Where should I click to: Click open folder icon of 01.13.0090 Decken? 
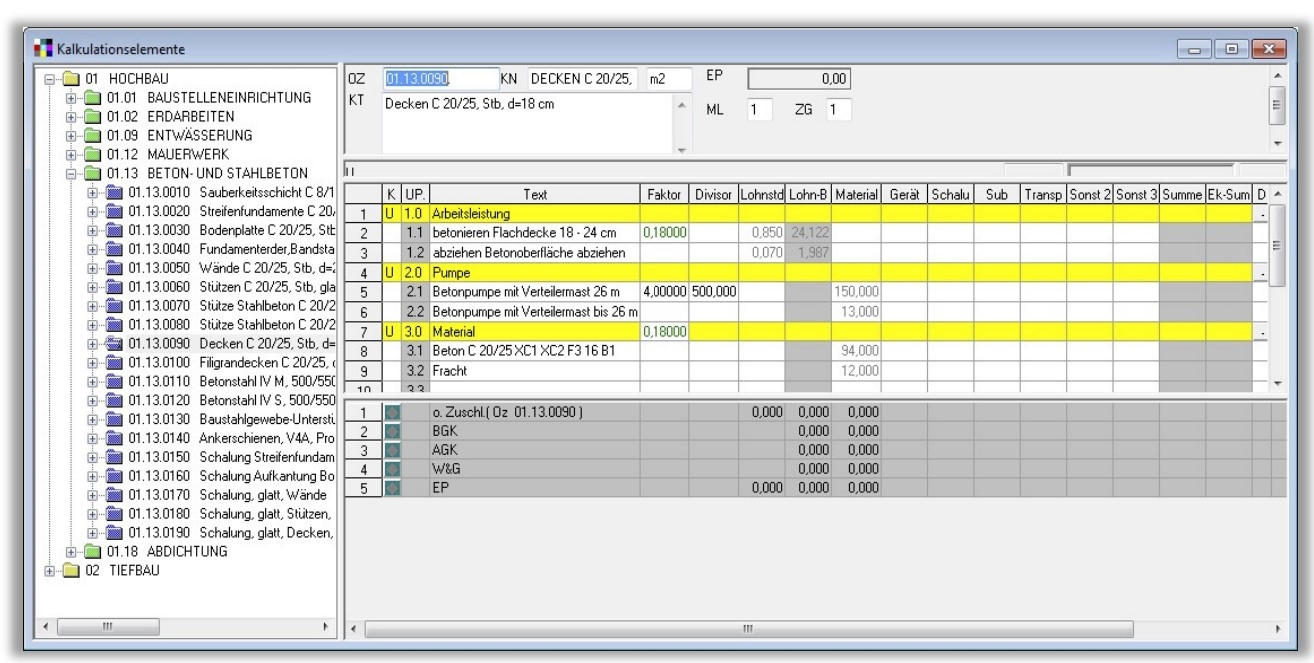point(113,343)
